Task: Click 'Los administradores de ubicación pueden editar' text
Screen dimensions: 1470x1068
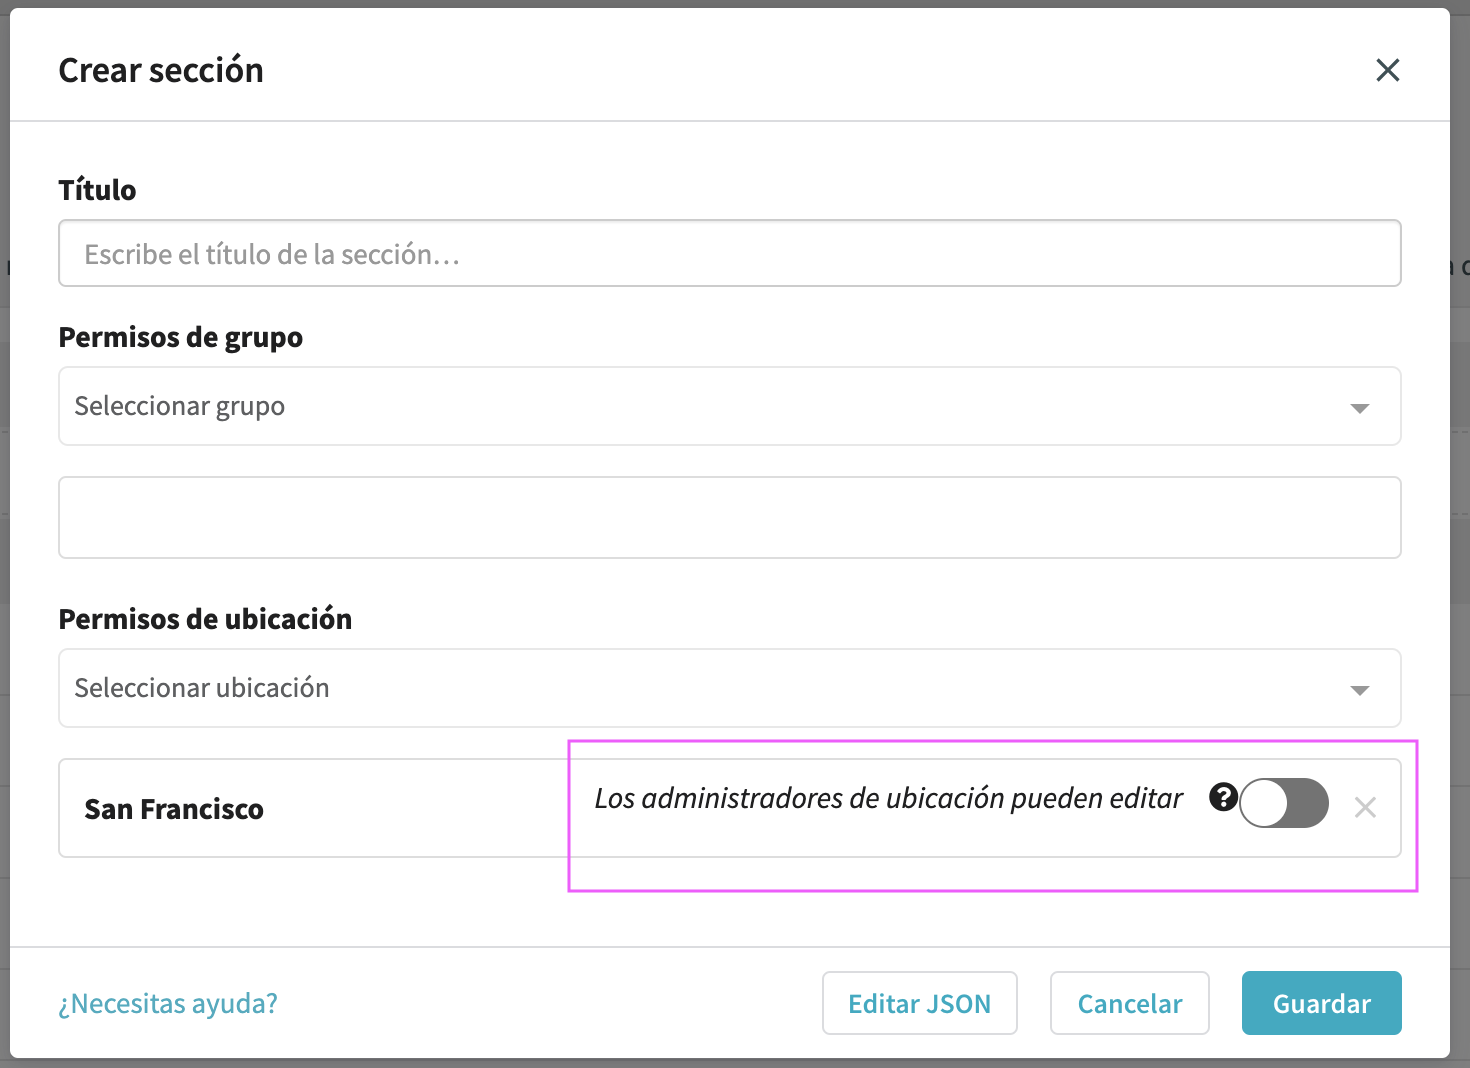Action: pyautogui.click(x=889, y=798)
